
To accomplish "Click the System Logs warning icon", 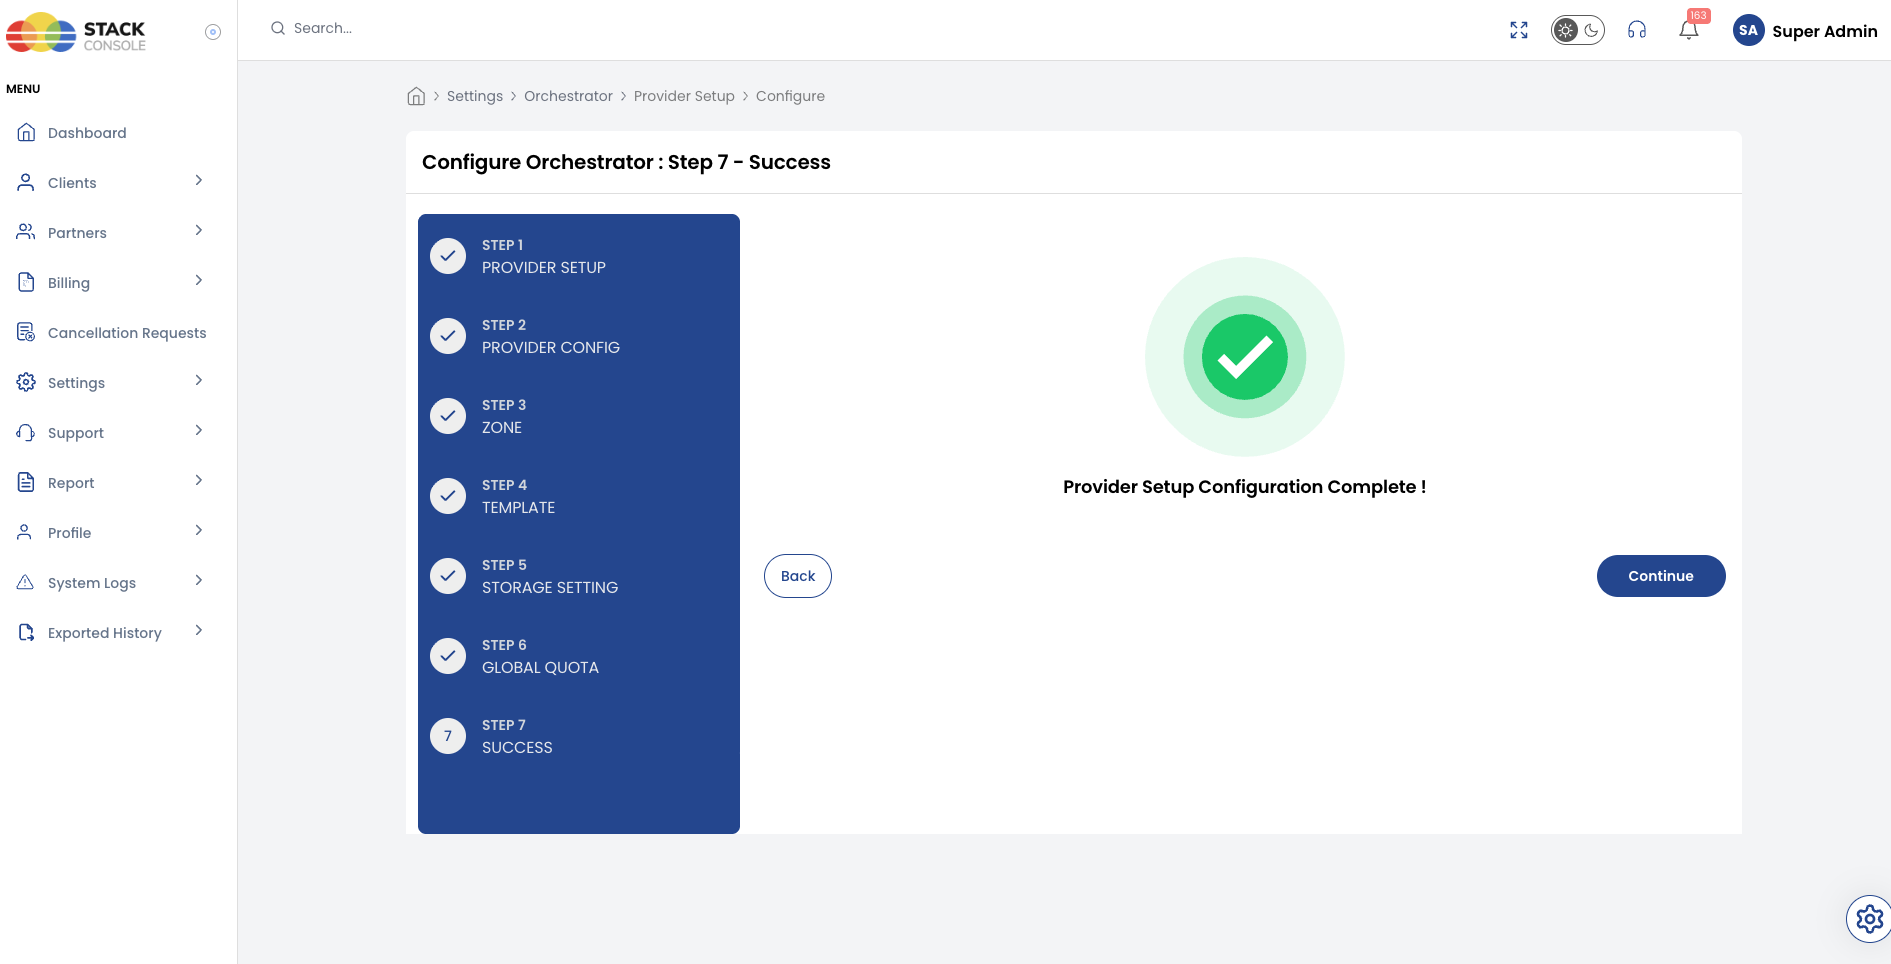I will (26, 582).
